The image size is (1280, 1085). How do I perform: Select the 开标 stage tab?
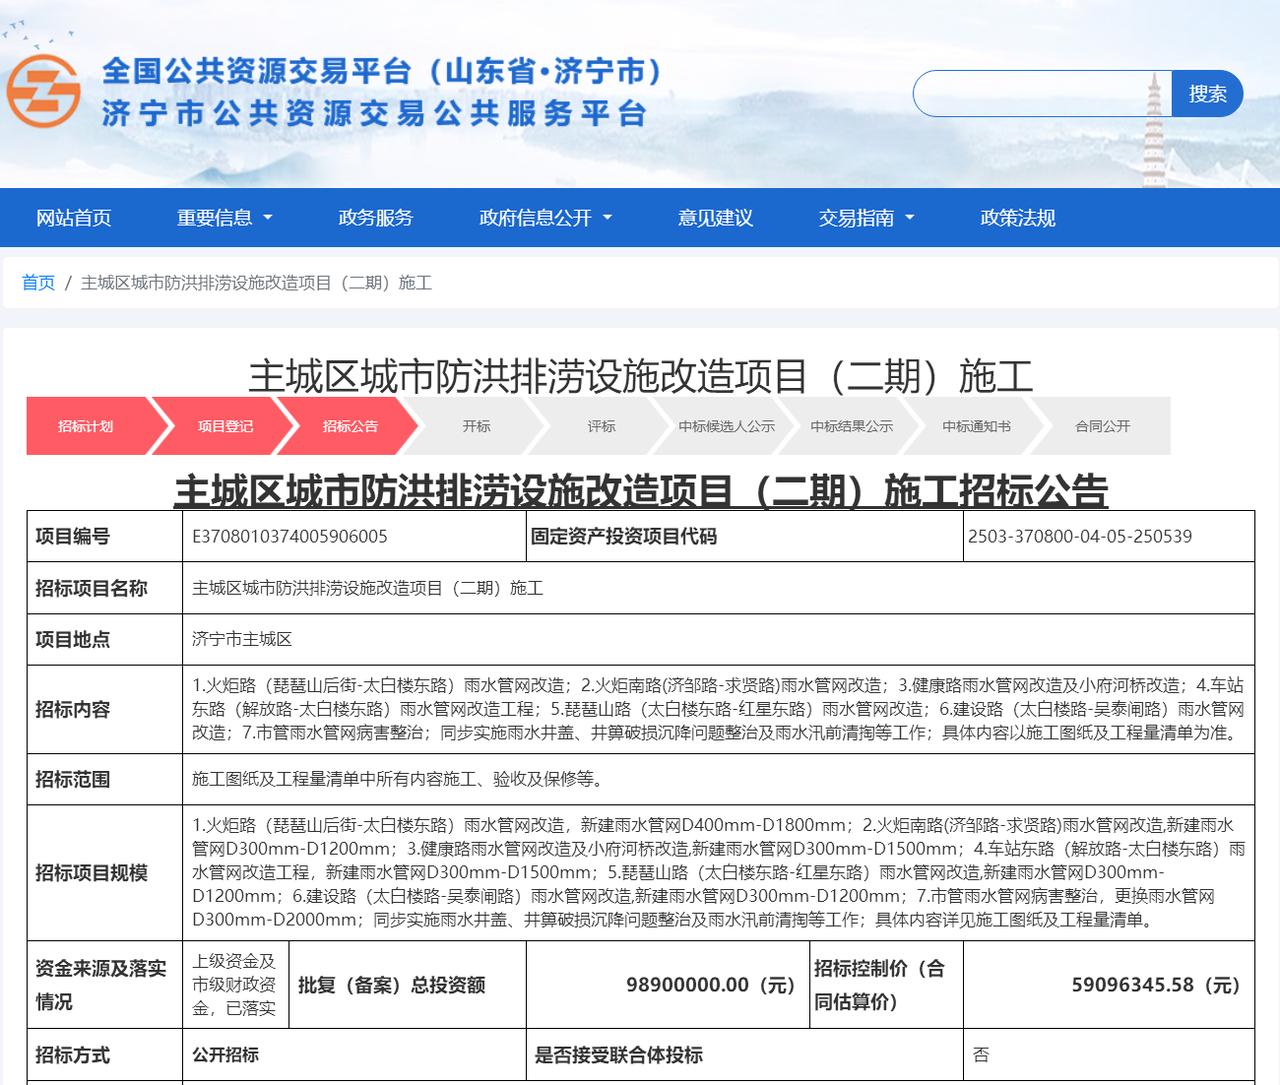point(478,425)
